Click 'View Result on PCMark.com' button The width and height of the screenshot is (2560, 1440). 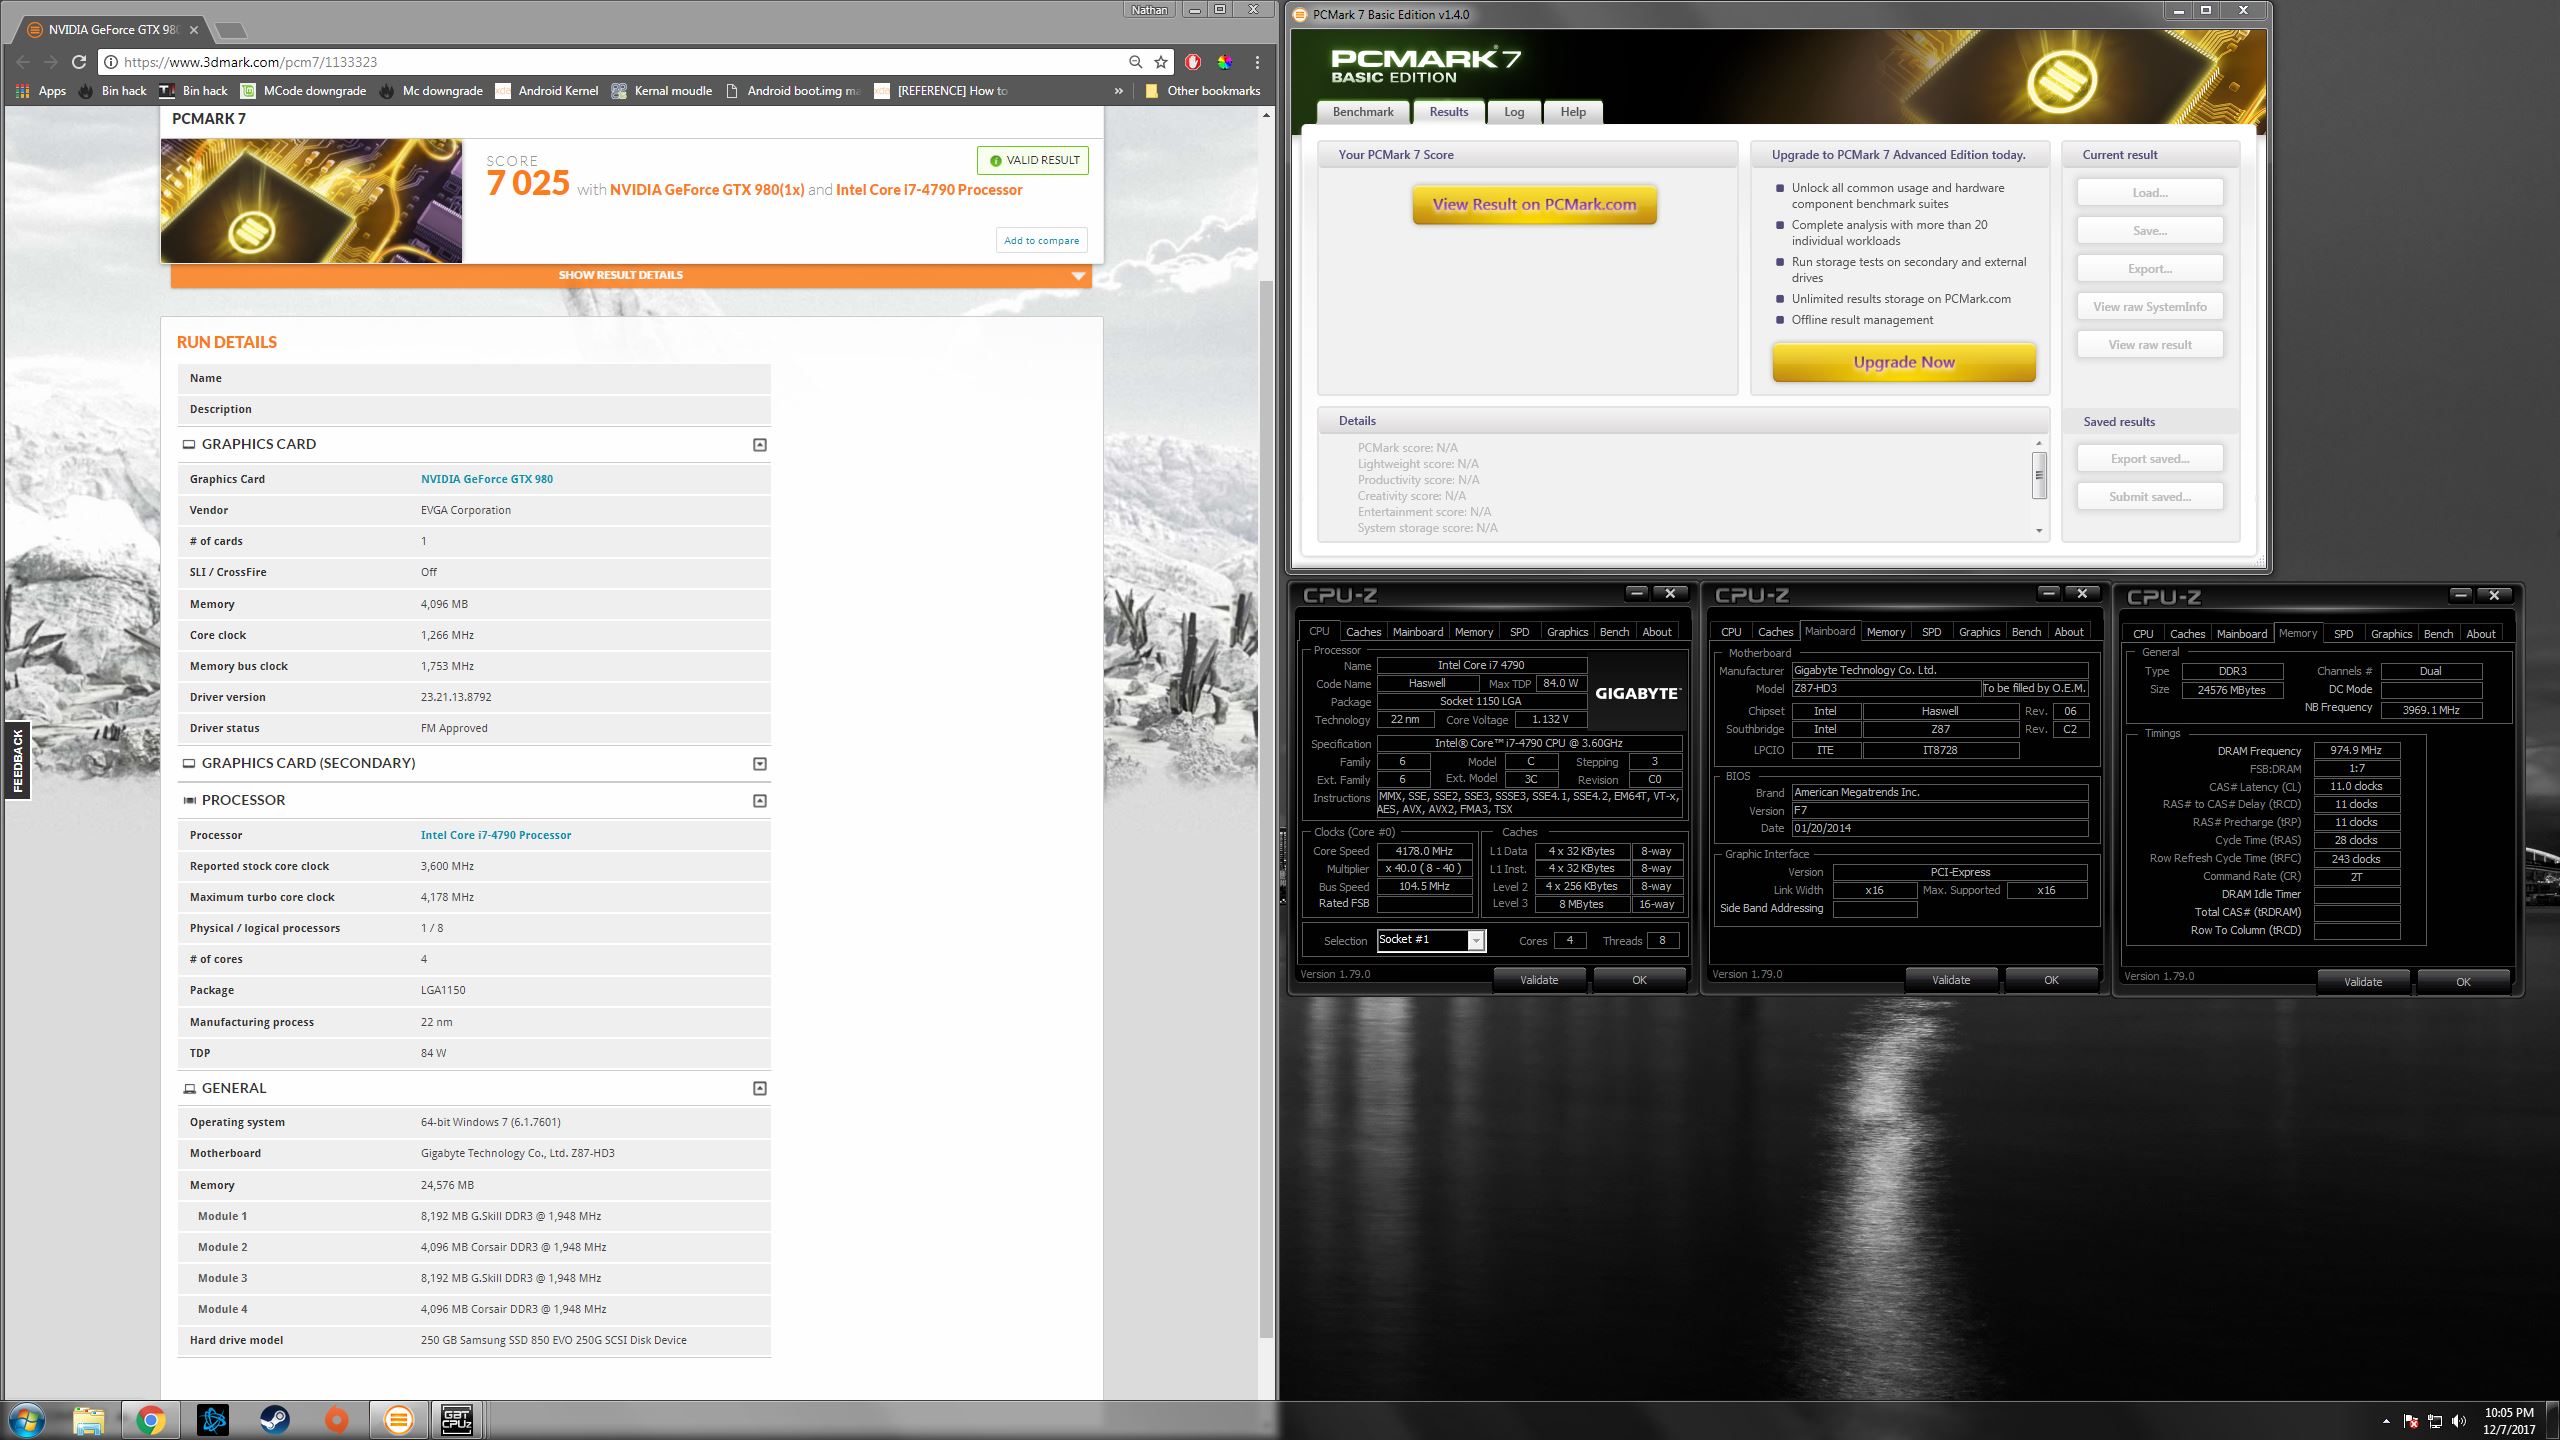1534,205
